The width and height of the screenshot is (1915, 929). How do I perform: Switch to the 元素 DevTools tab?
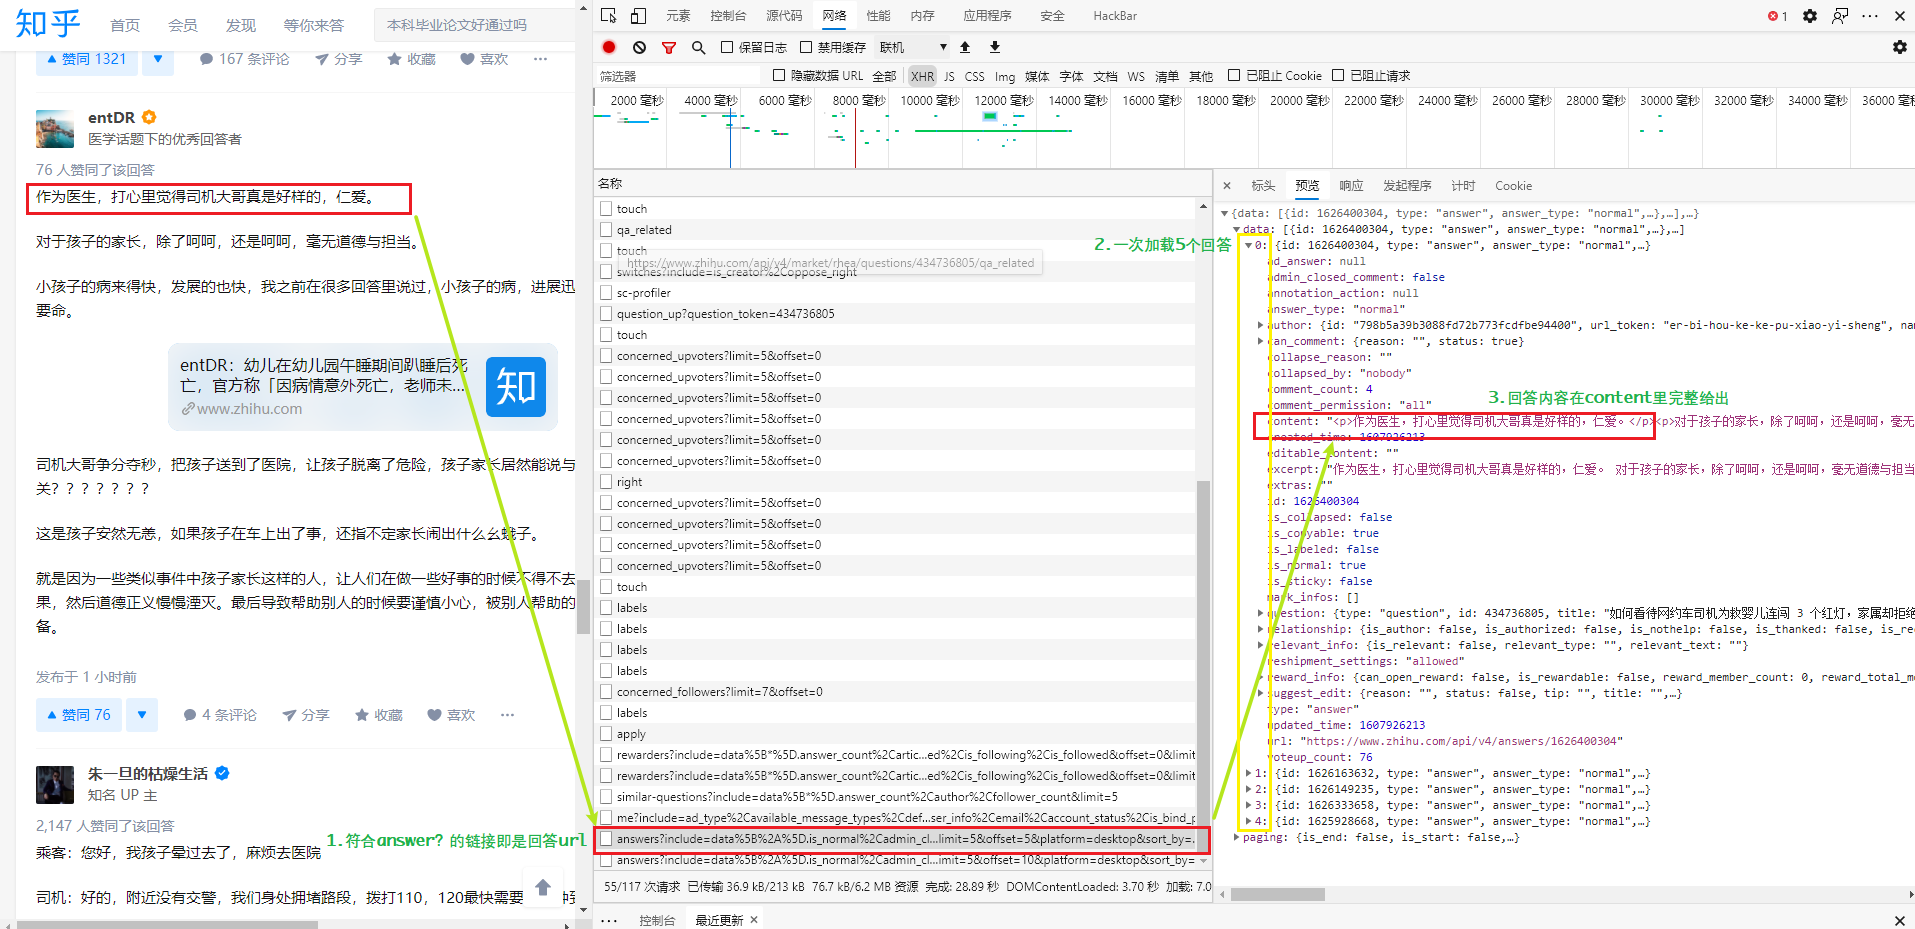(678, 16)
